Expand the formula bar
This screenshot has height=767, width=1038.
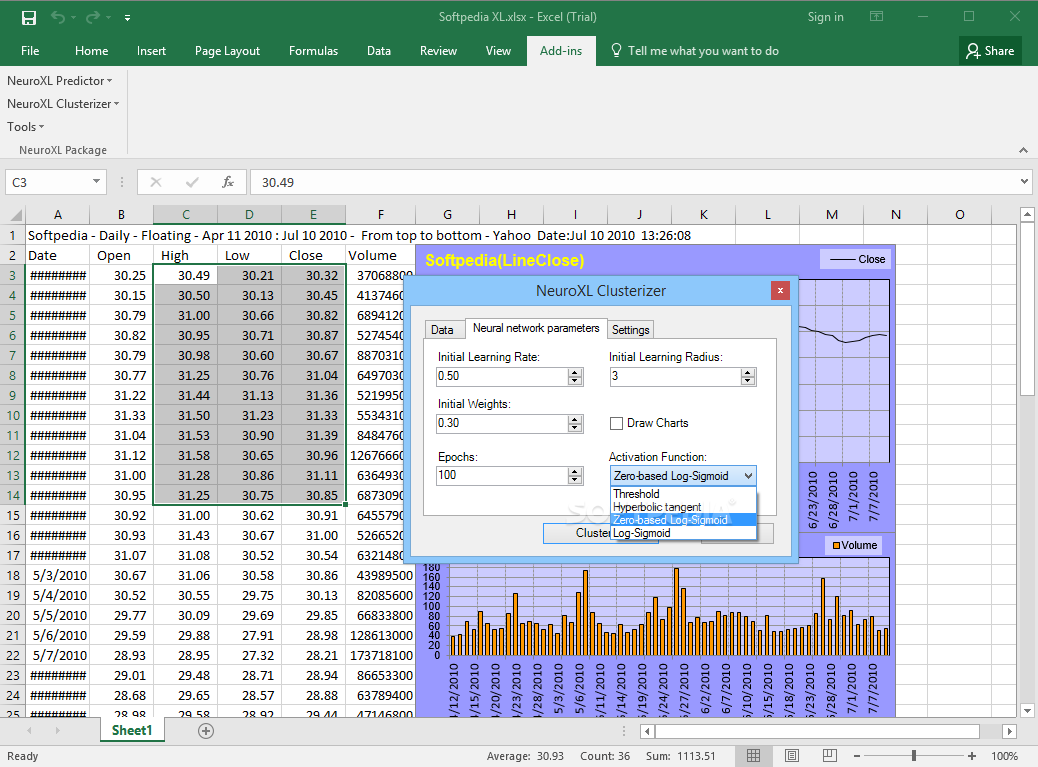(x=1024, y=181)
